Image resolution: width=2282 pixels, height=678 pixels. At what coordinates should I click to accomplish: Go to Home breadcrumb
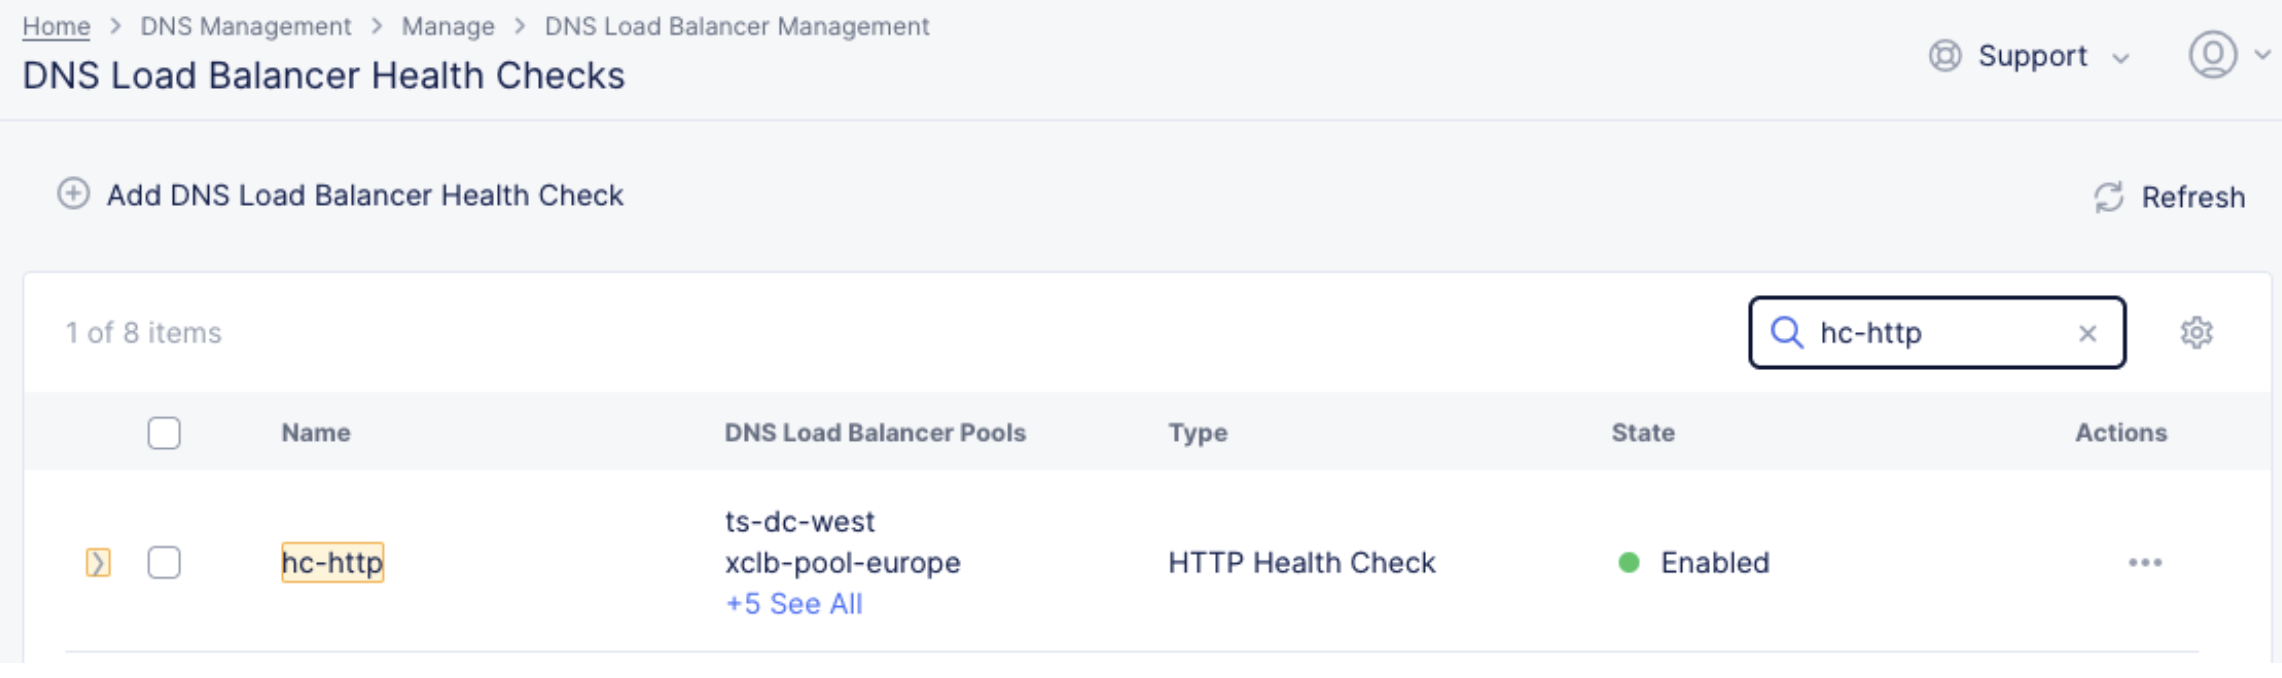pyautogui.click(x=56, y=26)
